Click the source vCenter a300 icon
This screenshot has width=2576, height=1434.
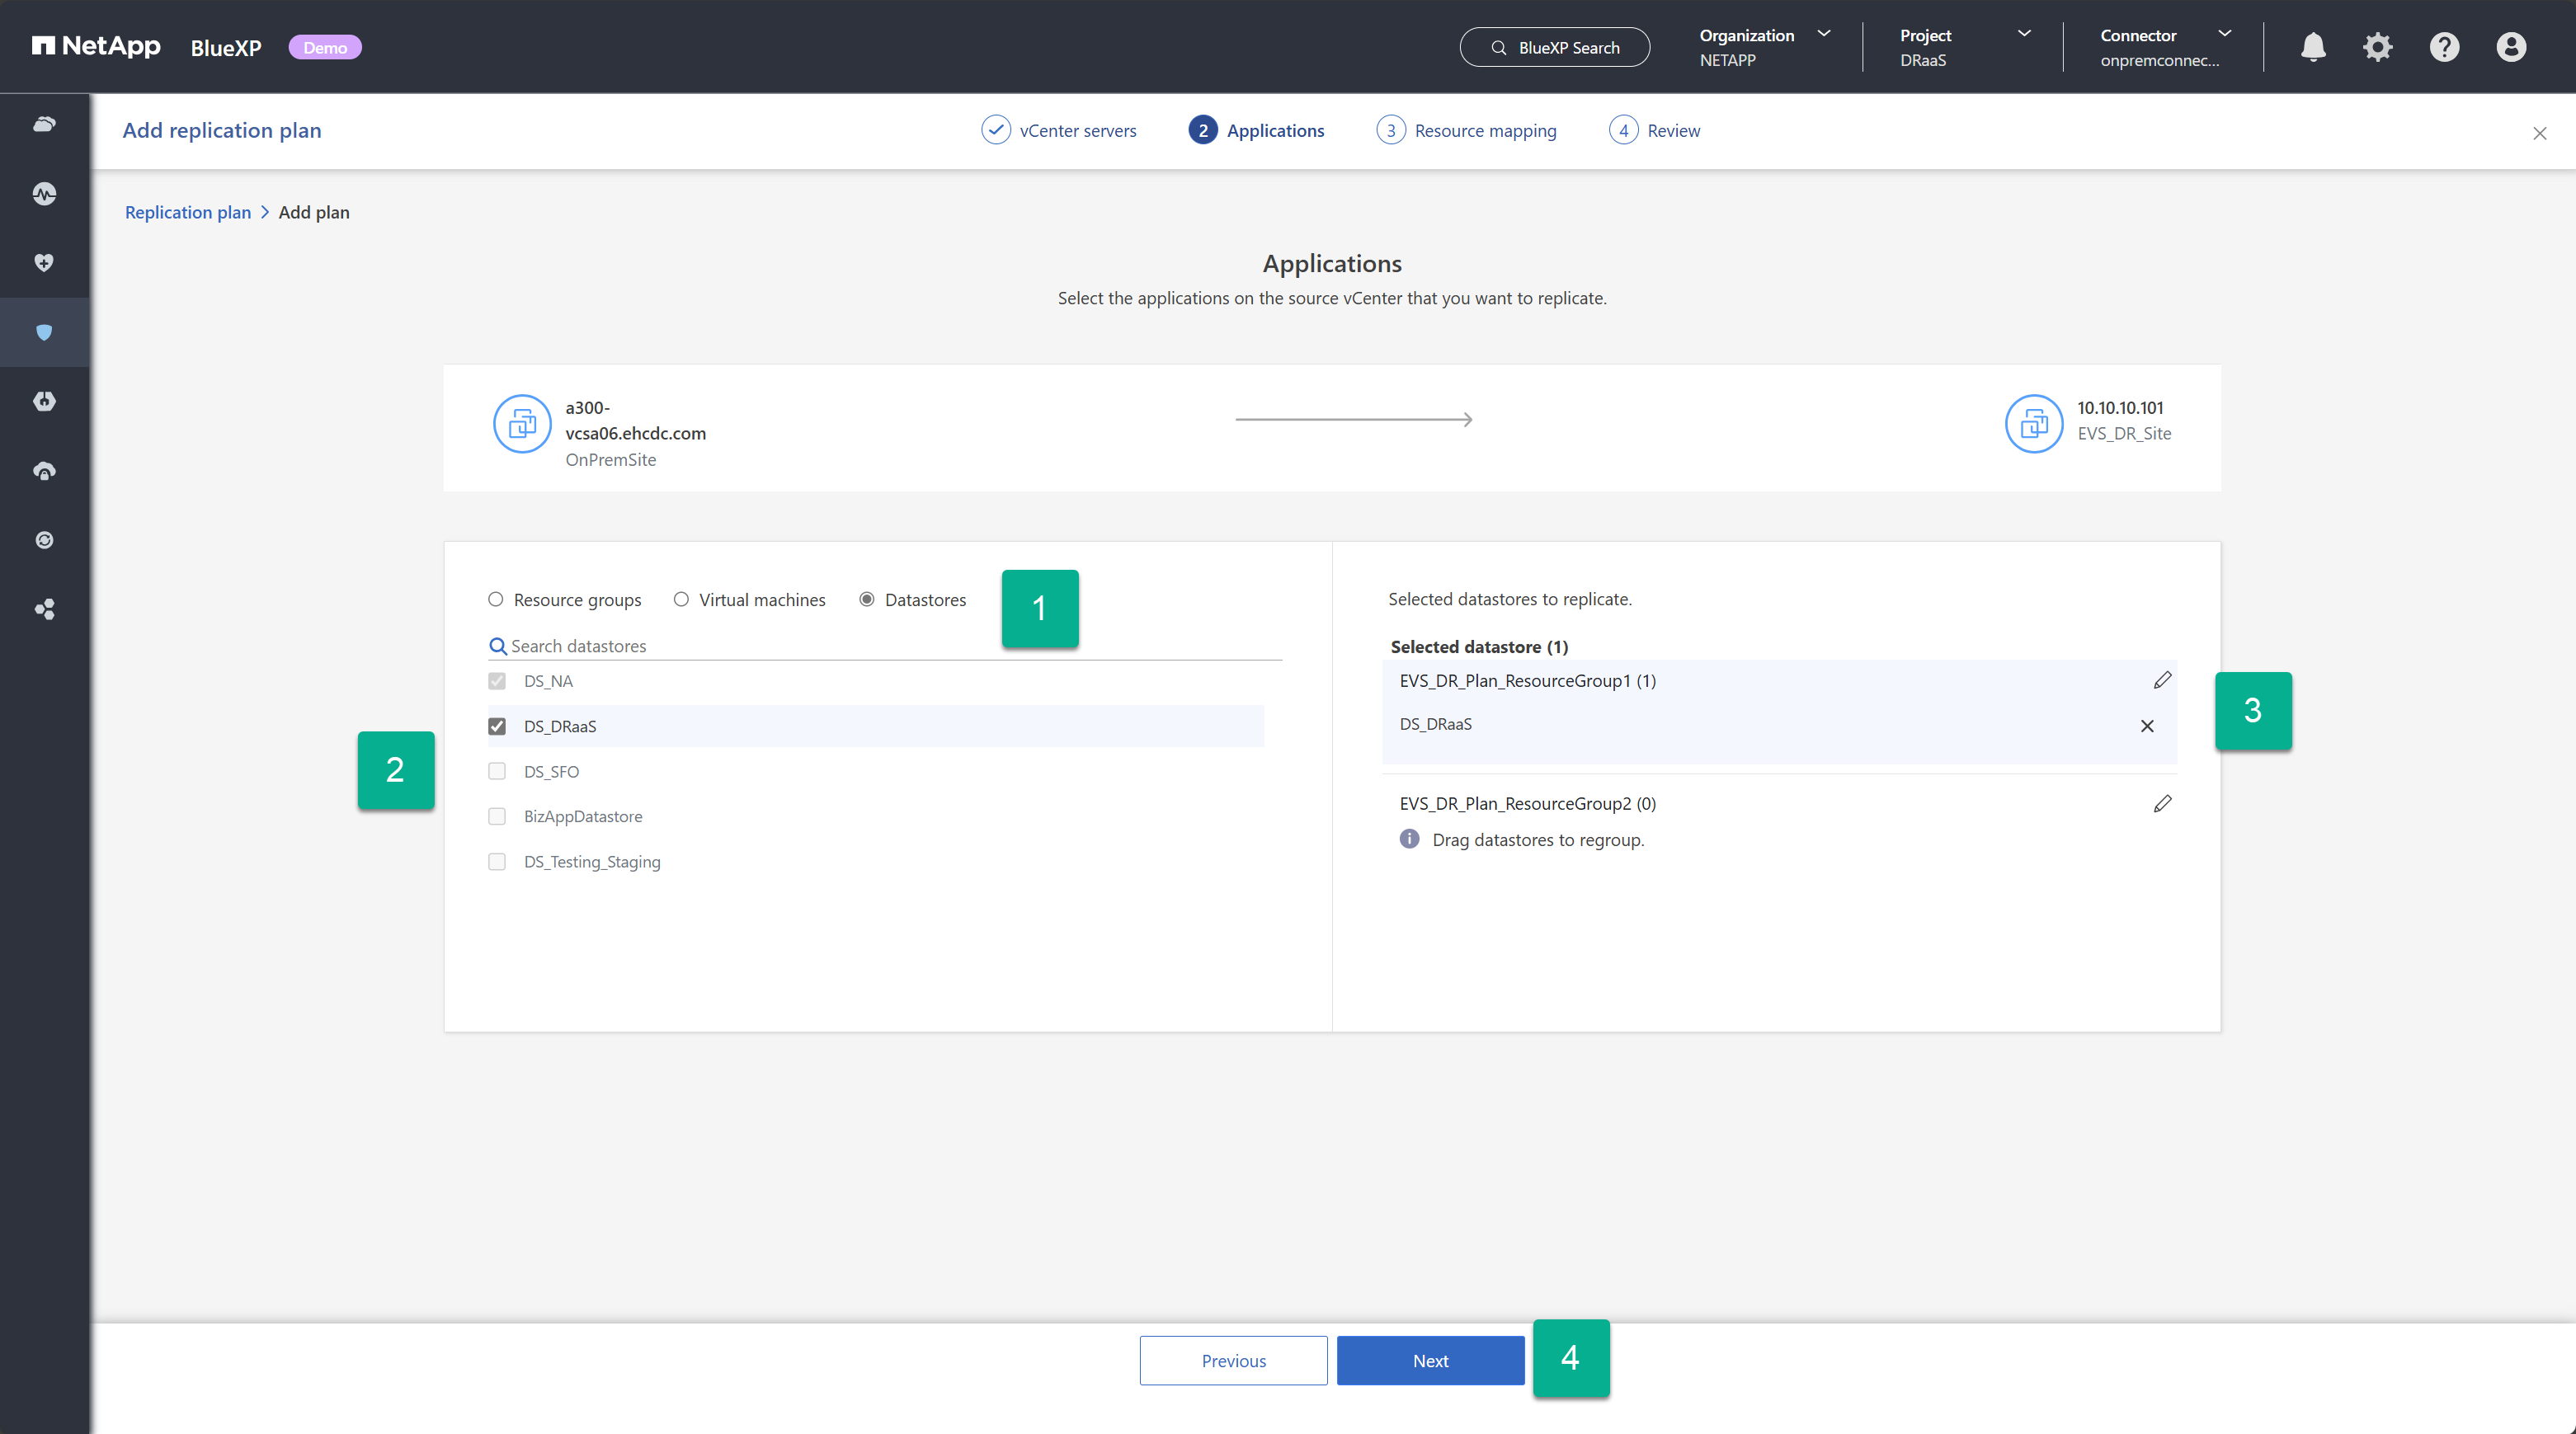coord(522,424)
